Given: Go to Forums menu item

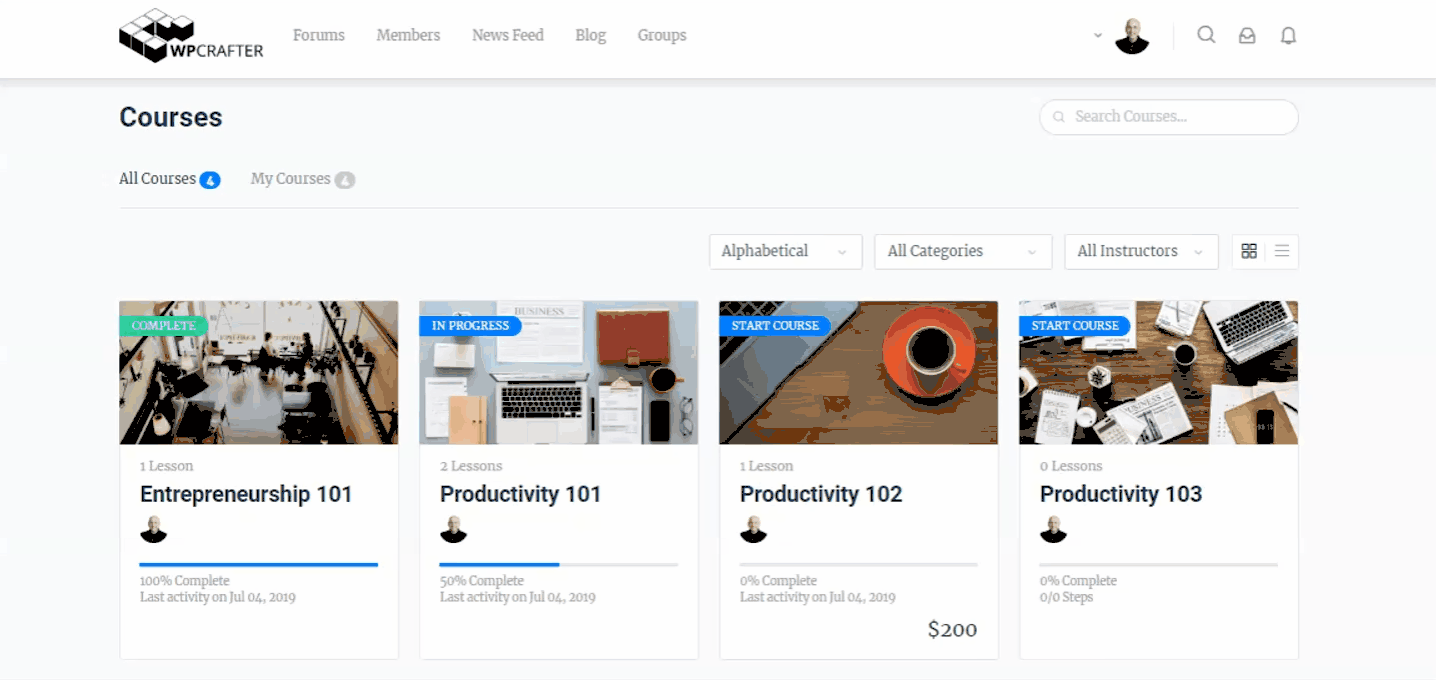Looking at the screenshot, I should click(319, 35).
